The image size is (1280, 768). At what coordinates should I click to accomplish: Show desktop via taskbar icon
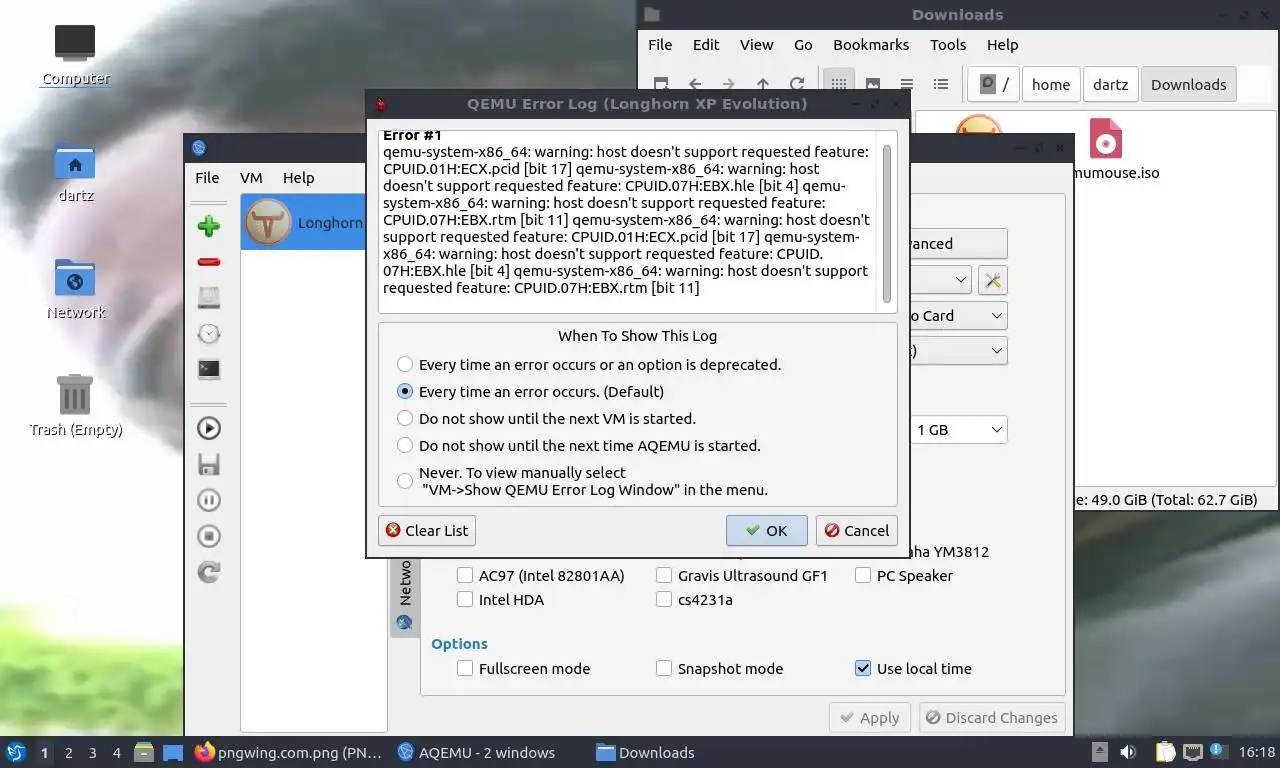tap(173, 752)
